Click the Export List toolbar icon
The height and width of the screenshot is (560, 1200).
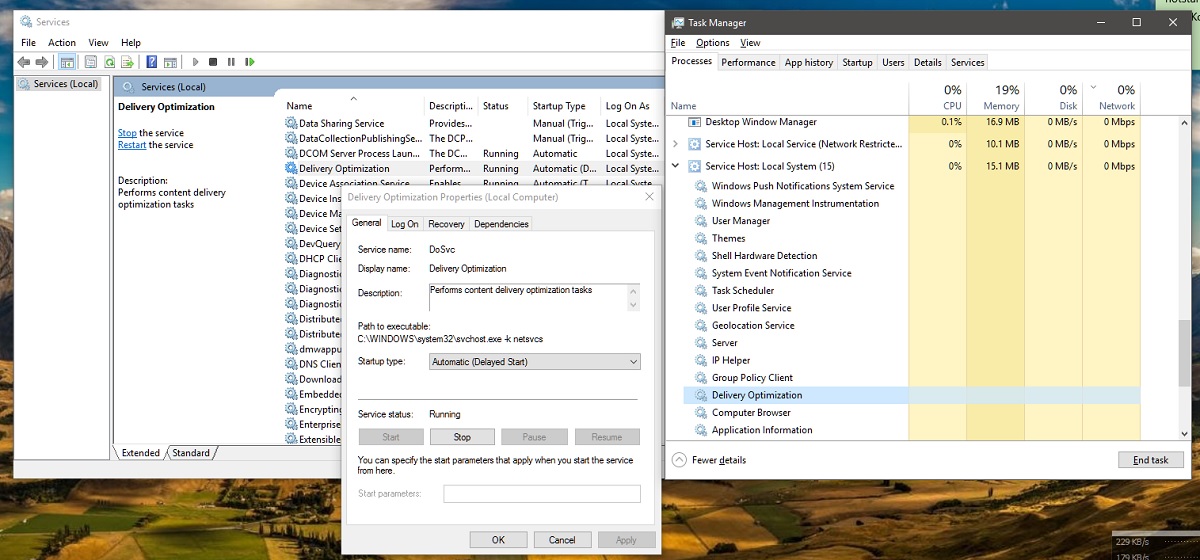[x=127, y=62]
